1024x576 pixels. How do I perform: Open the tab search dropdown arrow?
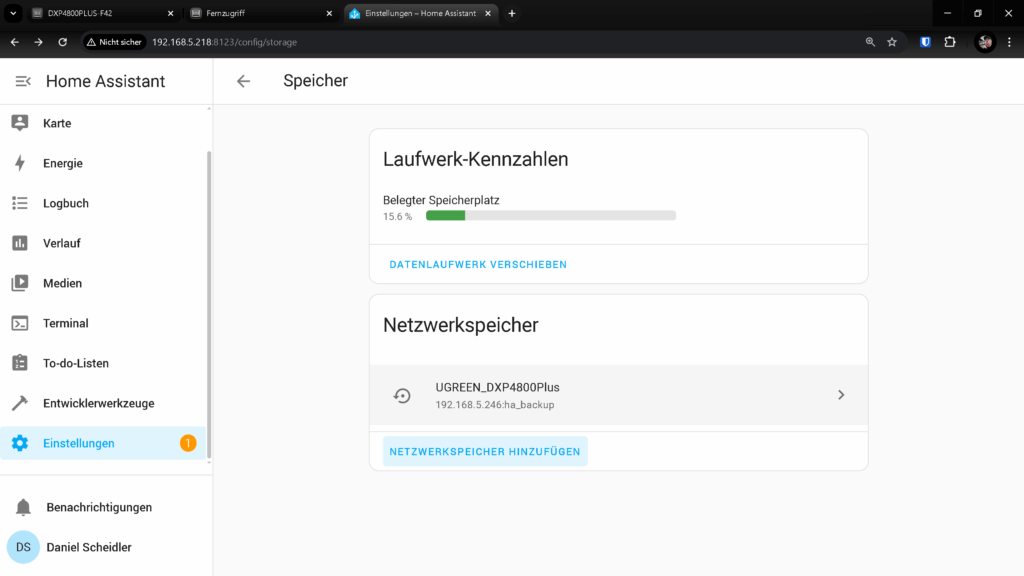(13, 13)
